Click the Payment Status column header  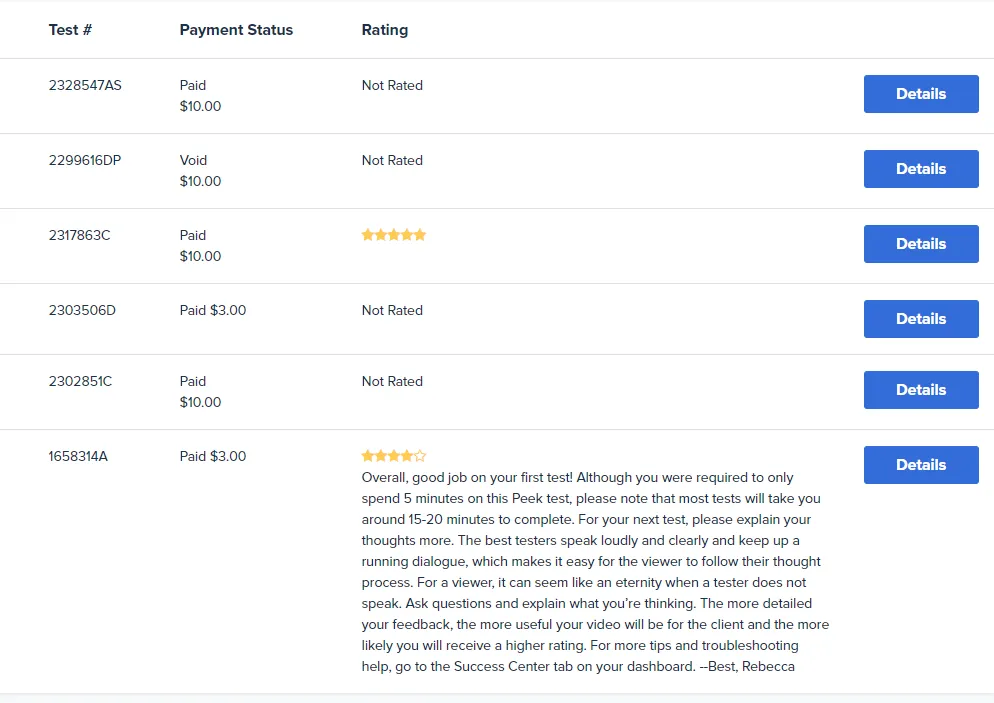[x=236, y=30]
